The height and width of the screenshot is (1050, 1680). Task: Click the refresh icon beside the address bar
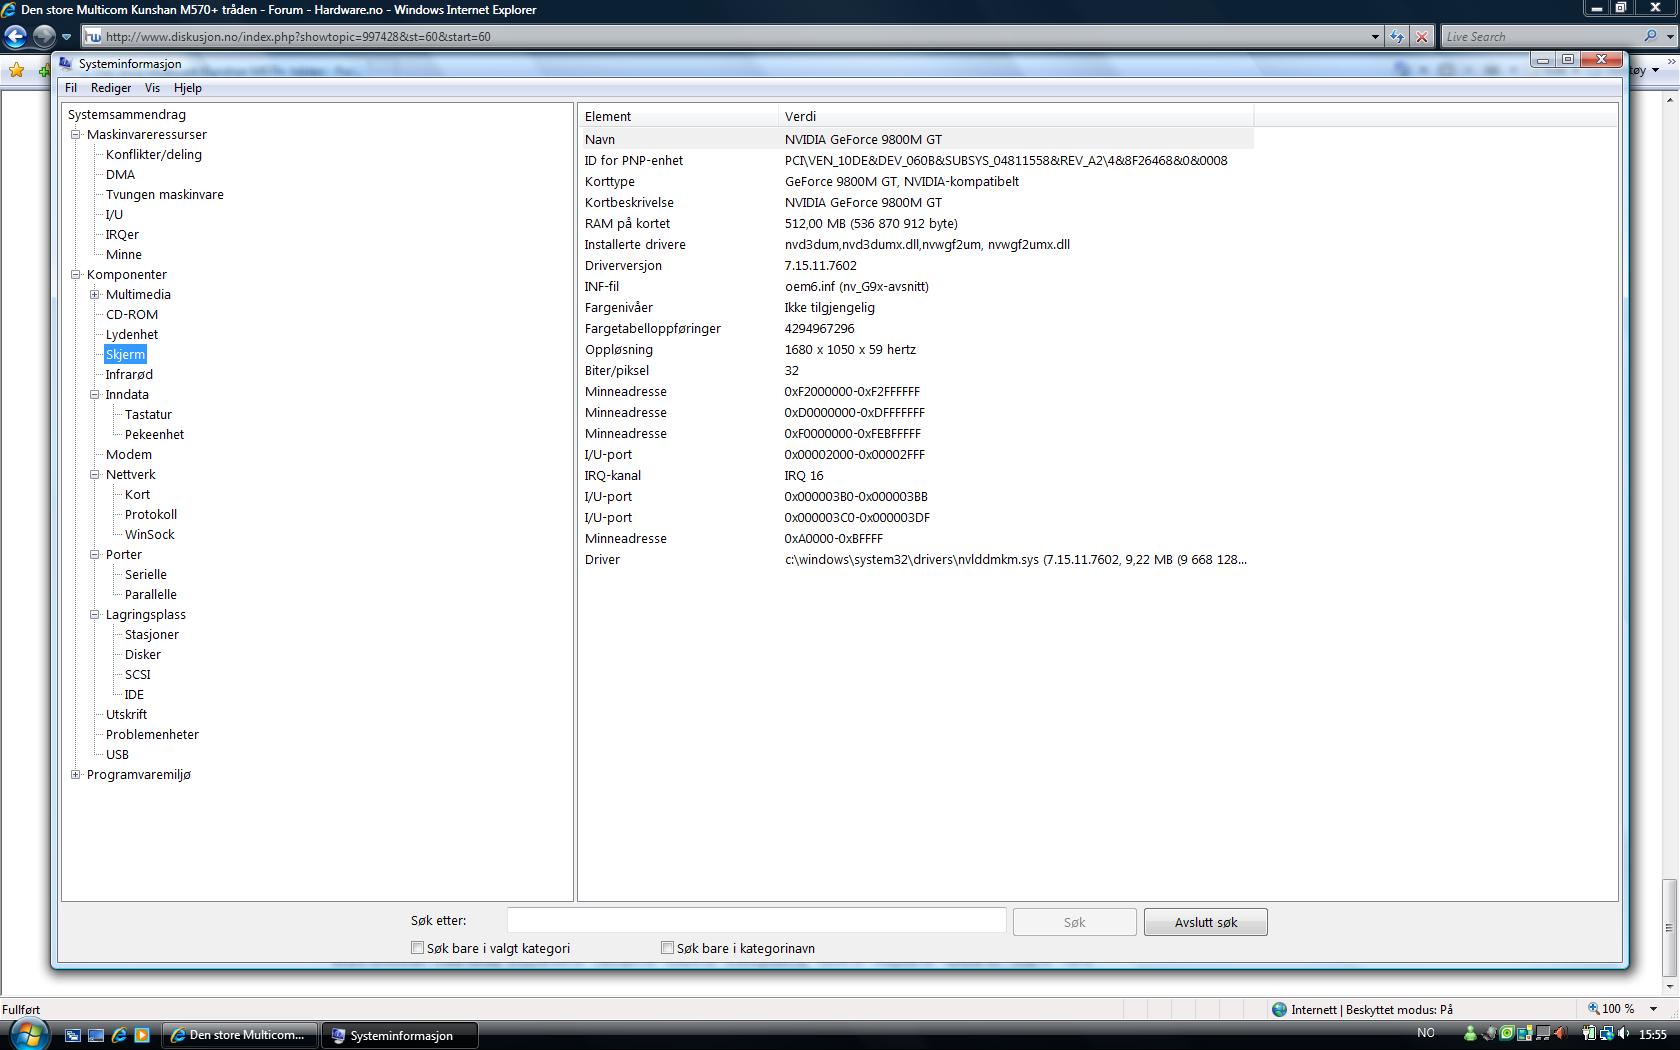(1397, 37)
